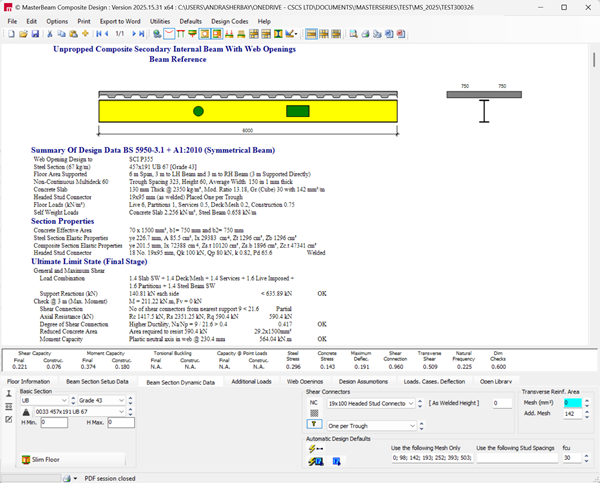
Task: Click the weight icon beside section list
Action: pyautogui.click(x=26, y=412)
